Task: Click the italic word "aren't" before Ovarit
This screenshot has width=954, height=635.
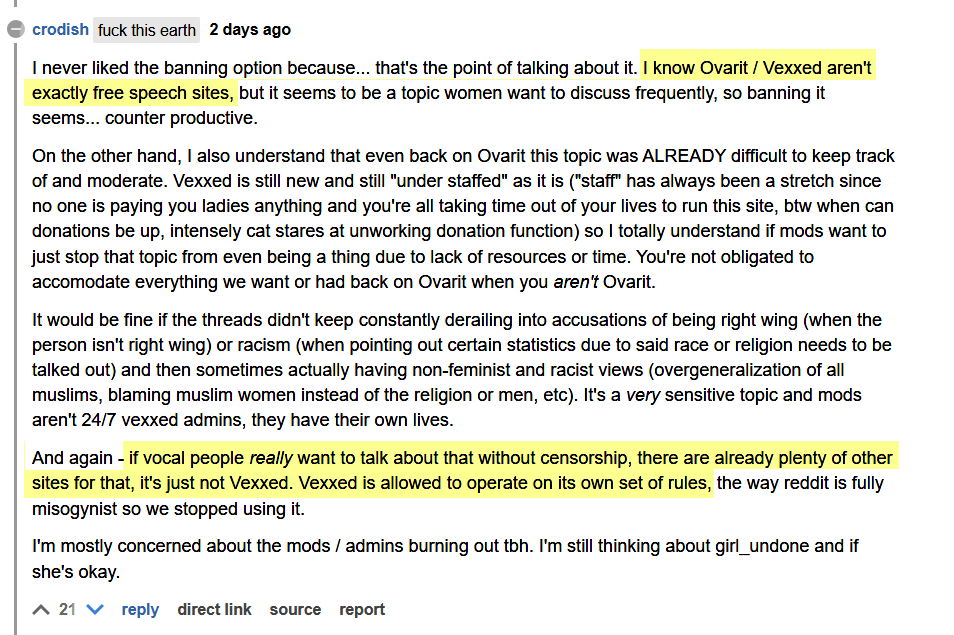Action: [x=576, y=282]
